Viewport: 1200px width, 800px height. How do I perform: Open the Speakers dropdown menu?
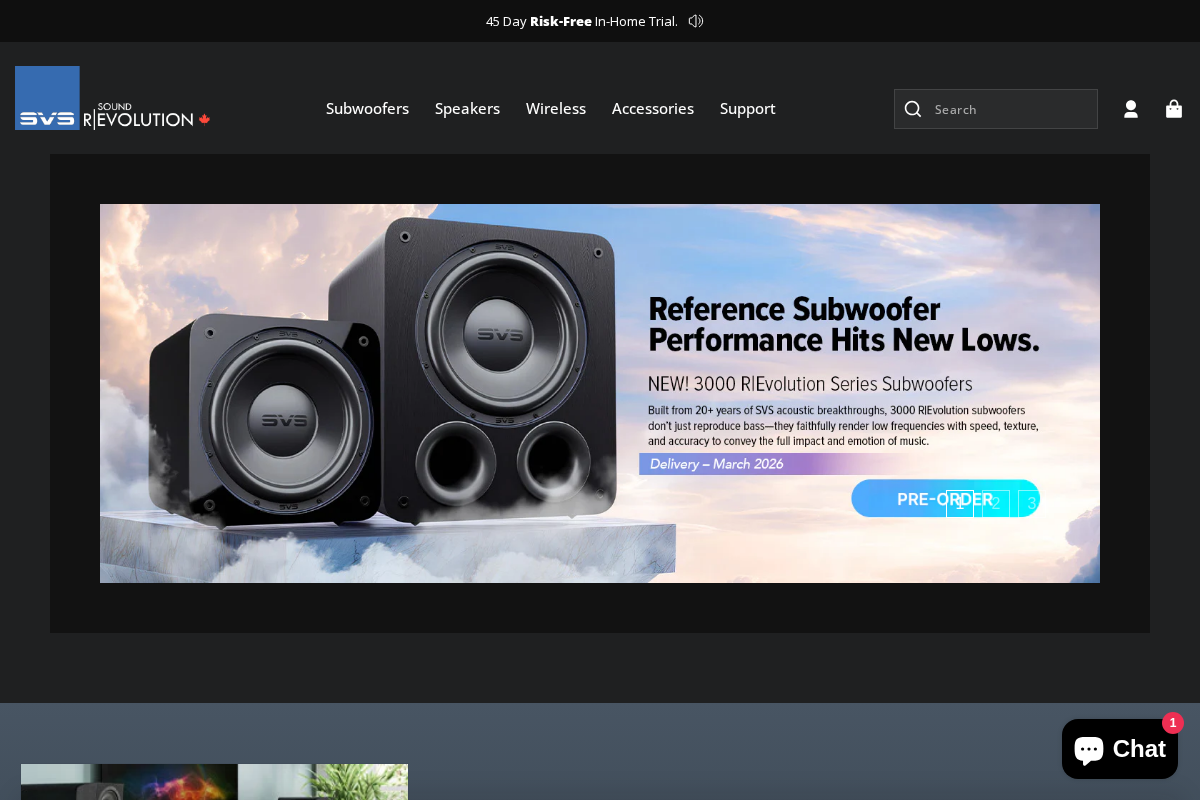(467, 109)
